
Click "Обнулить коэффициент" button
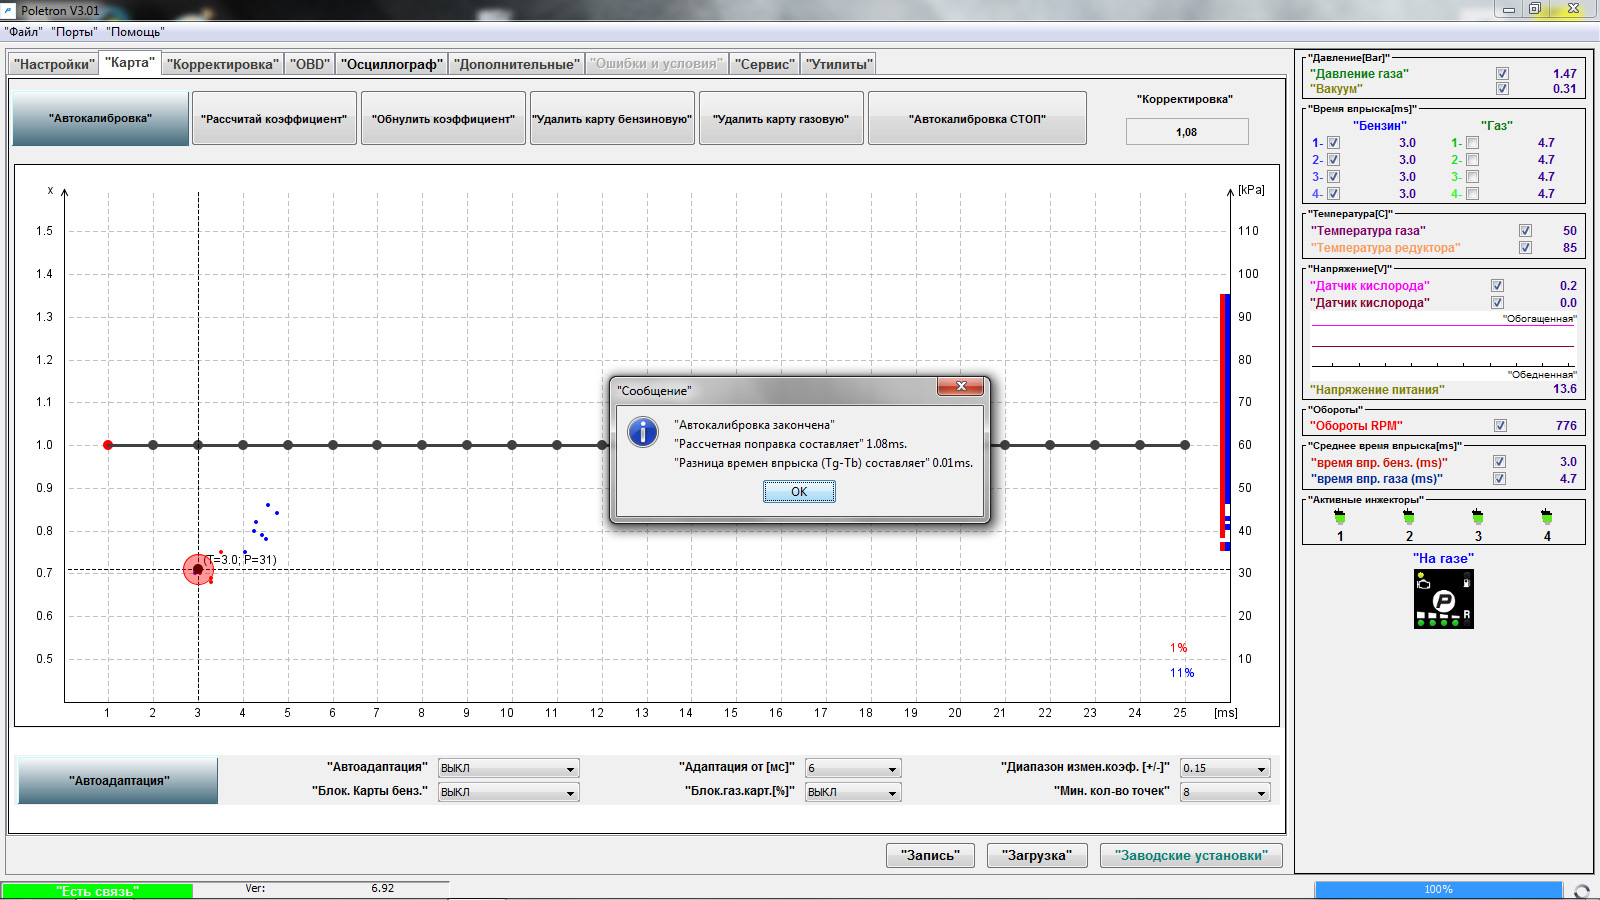pyautogui.click(x=443, y=118)
